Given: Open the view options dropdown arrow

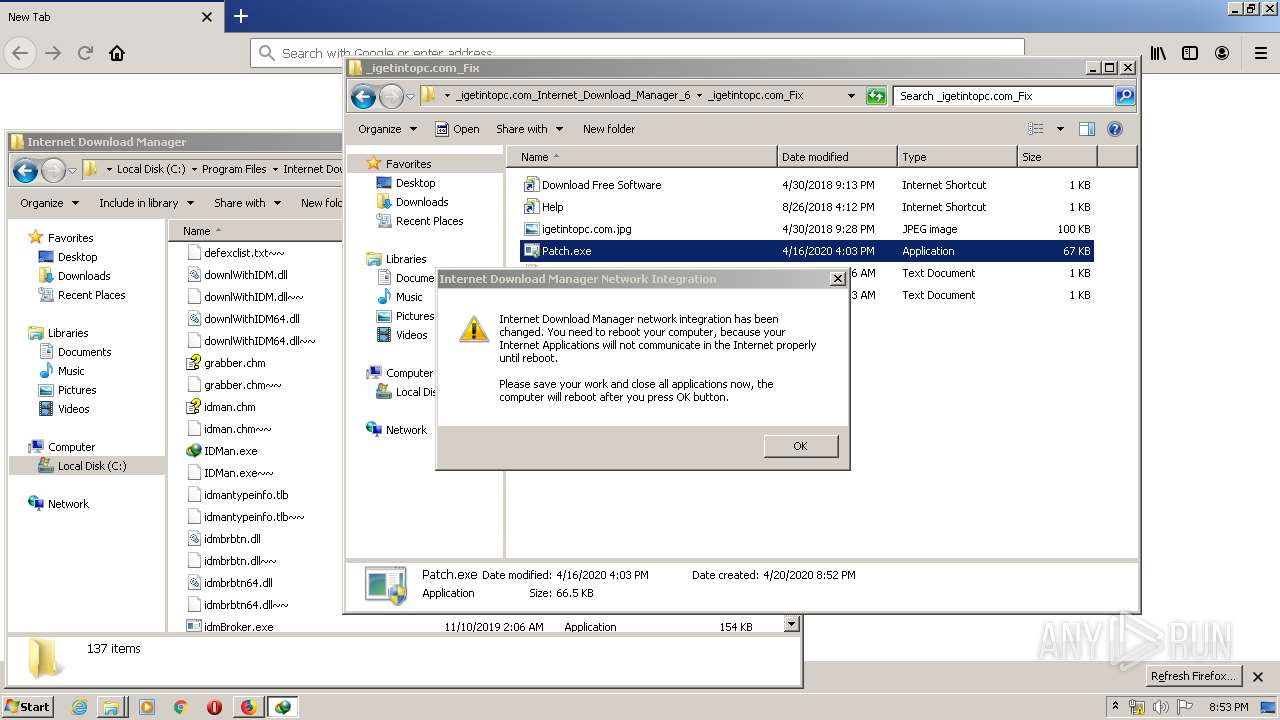Looking at the screenshot, I should click(1060, 129).
